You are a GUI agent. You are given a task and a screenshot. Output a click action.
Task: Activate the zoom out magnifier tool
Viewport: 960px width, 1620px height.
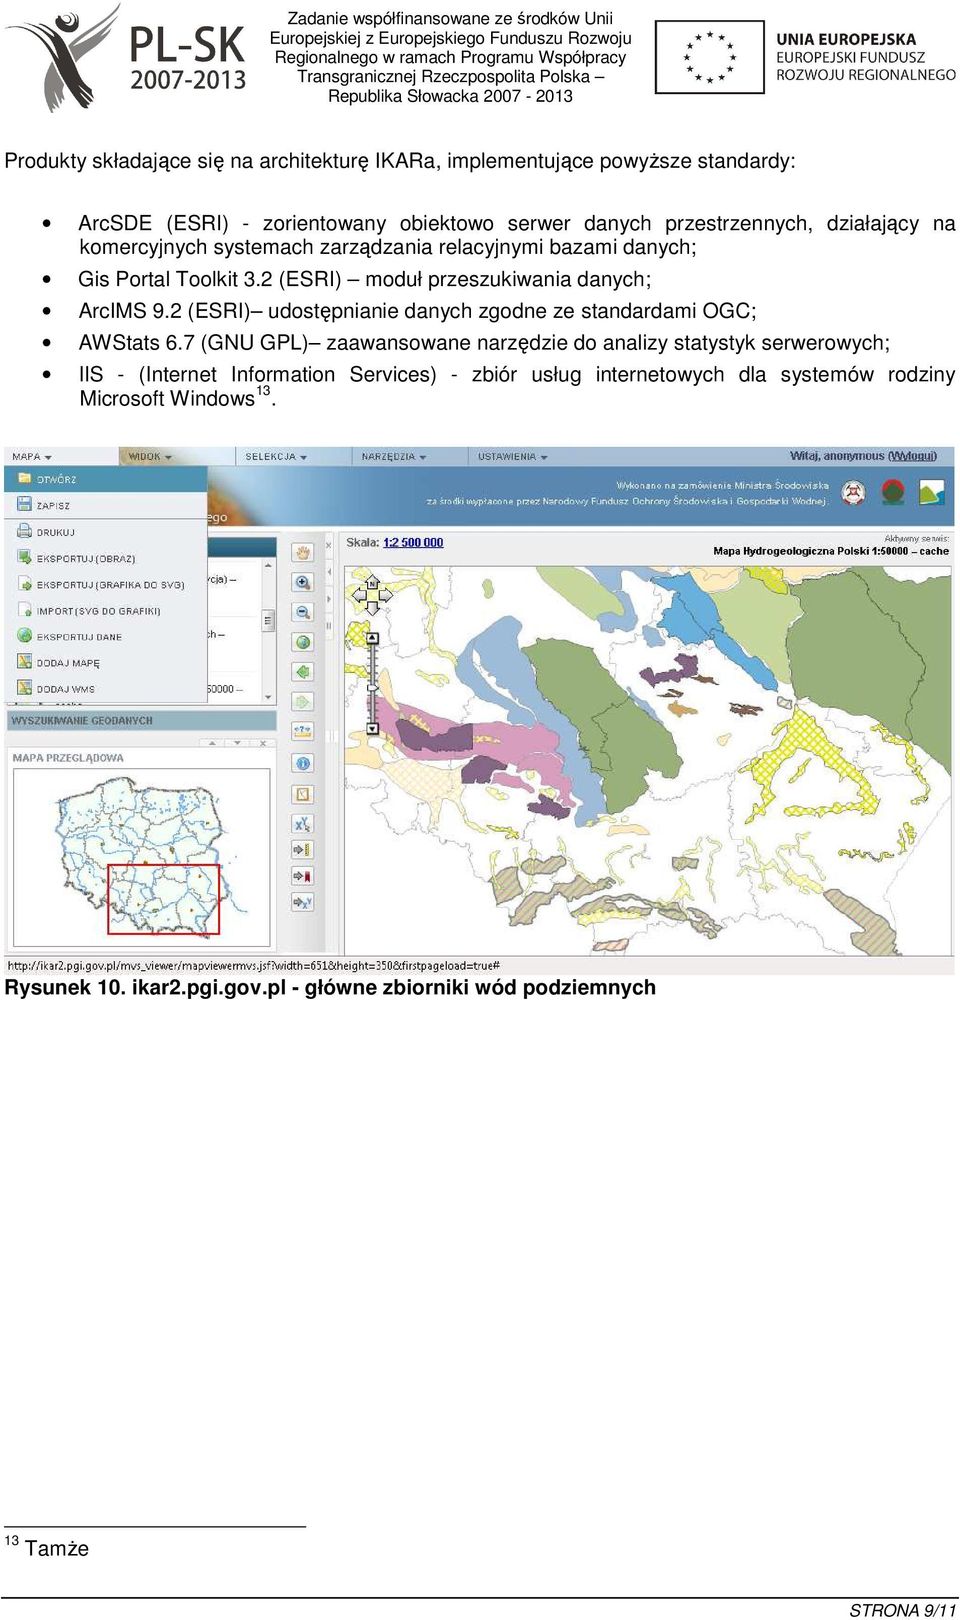click(x=303, y=612)
